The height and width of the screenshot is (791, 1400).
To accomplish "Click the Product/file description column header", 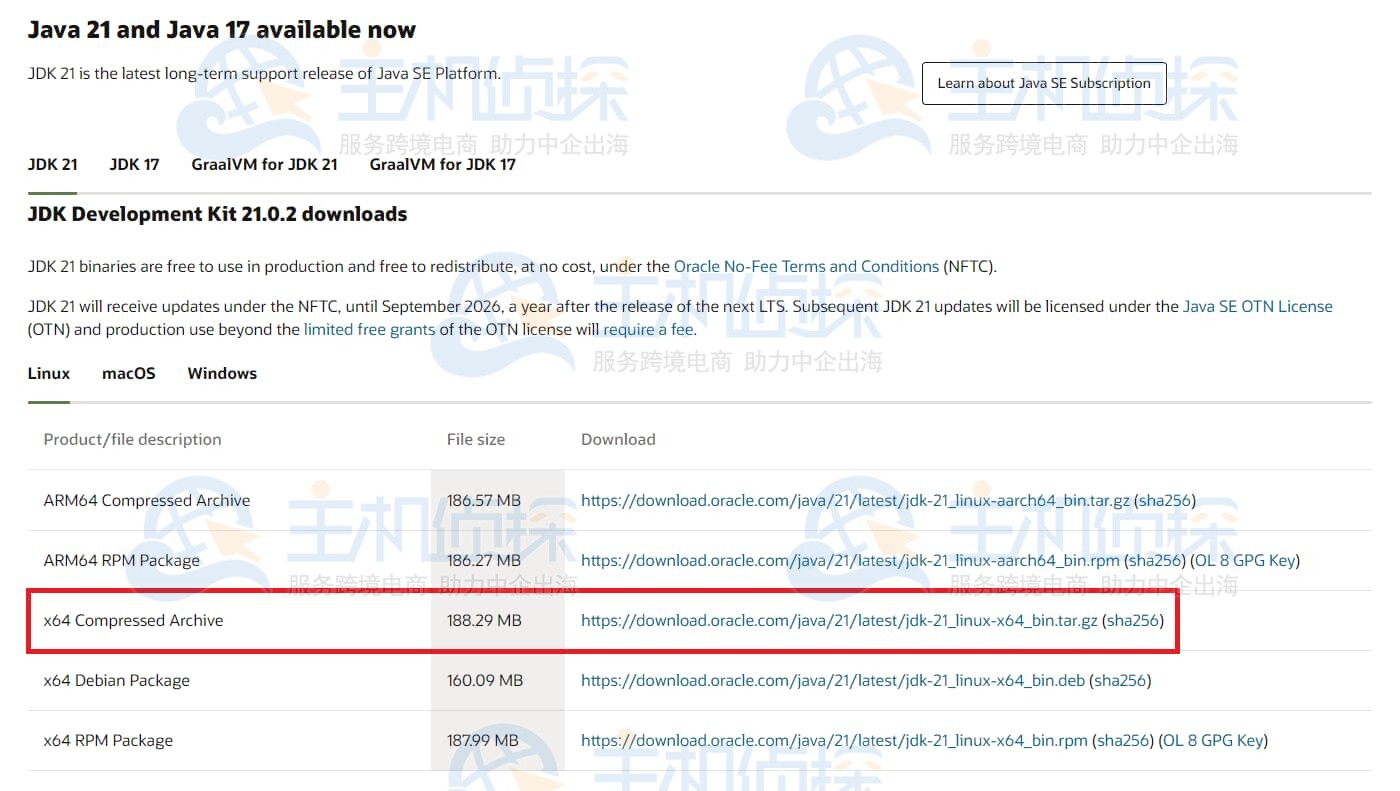I will point(132,439).
